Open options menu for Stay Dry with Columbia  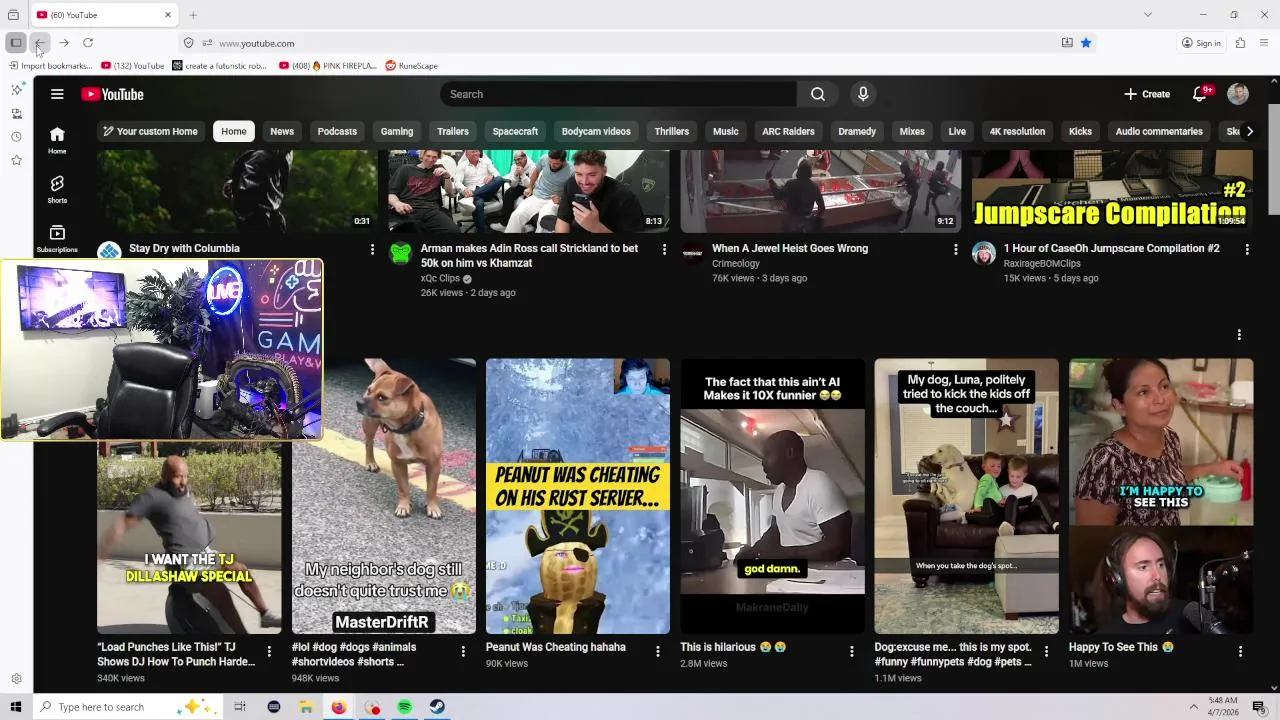pos(372,249)
